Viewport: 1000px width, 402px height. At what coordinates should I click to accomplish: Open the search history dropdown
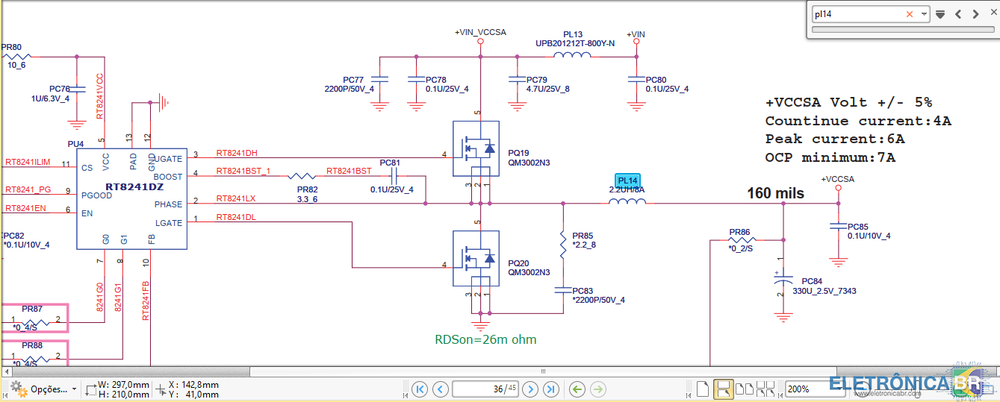tap(924, 14)
